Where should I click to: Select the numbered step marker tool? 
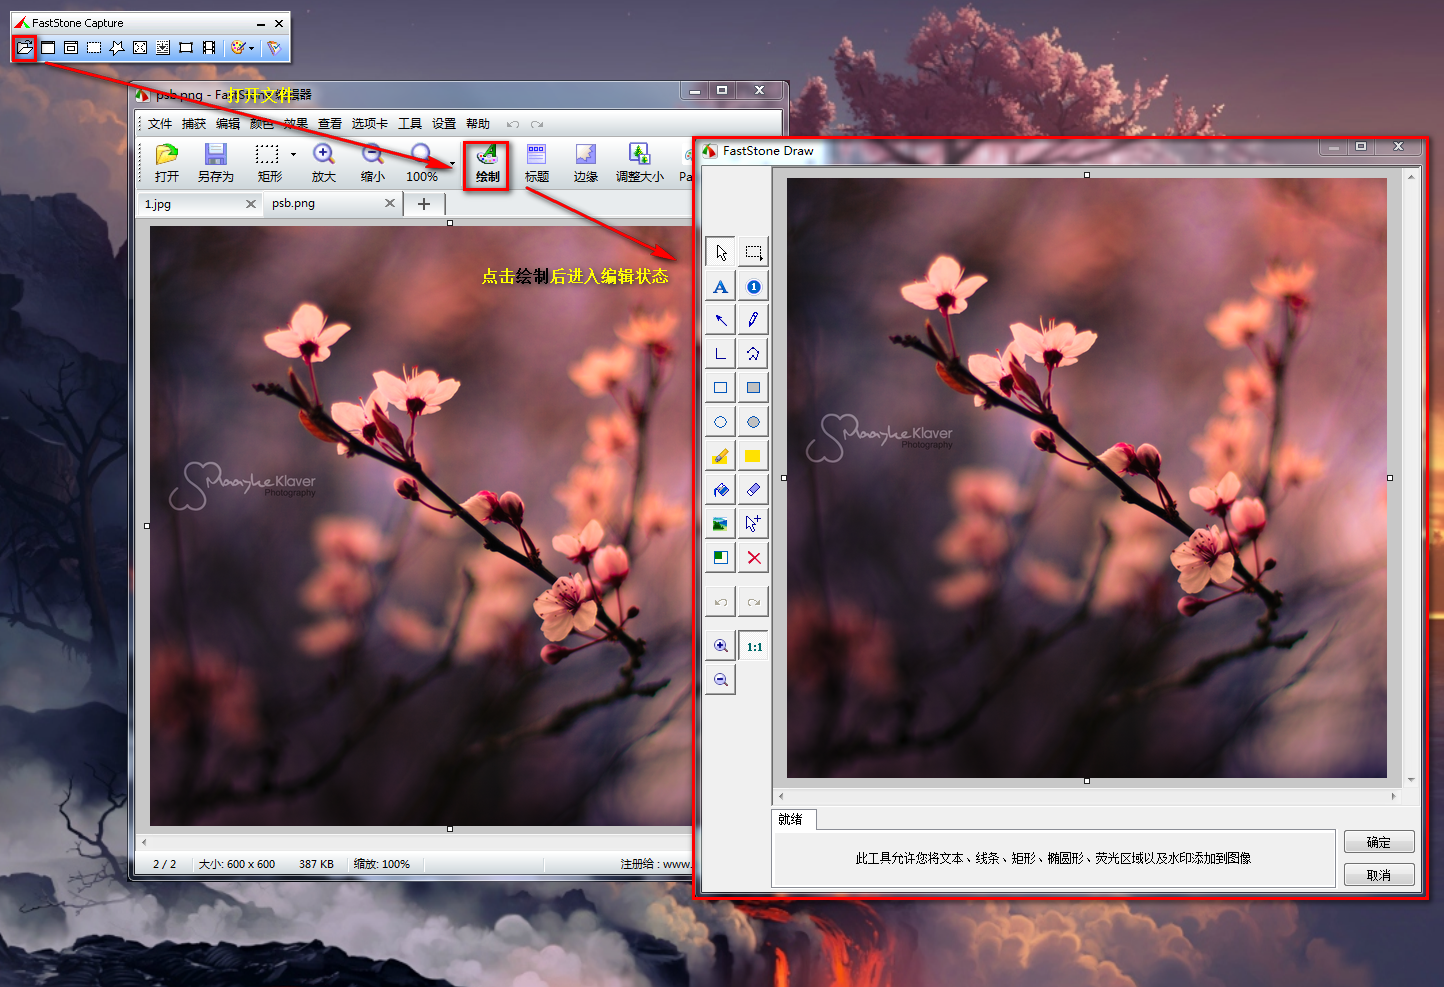(753, 287)
